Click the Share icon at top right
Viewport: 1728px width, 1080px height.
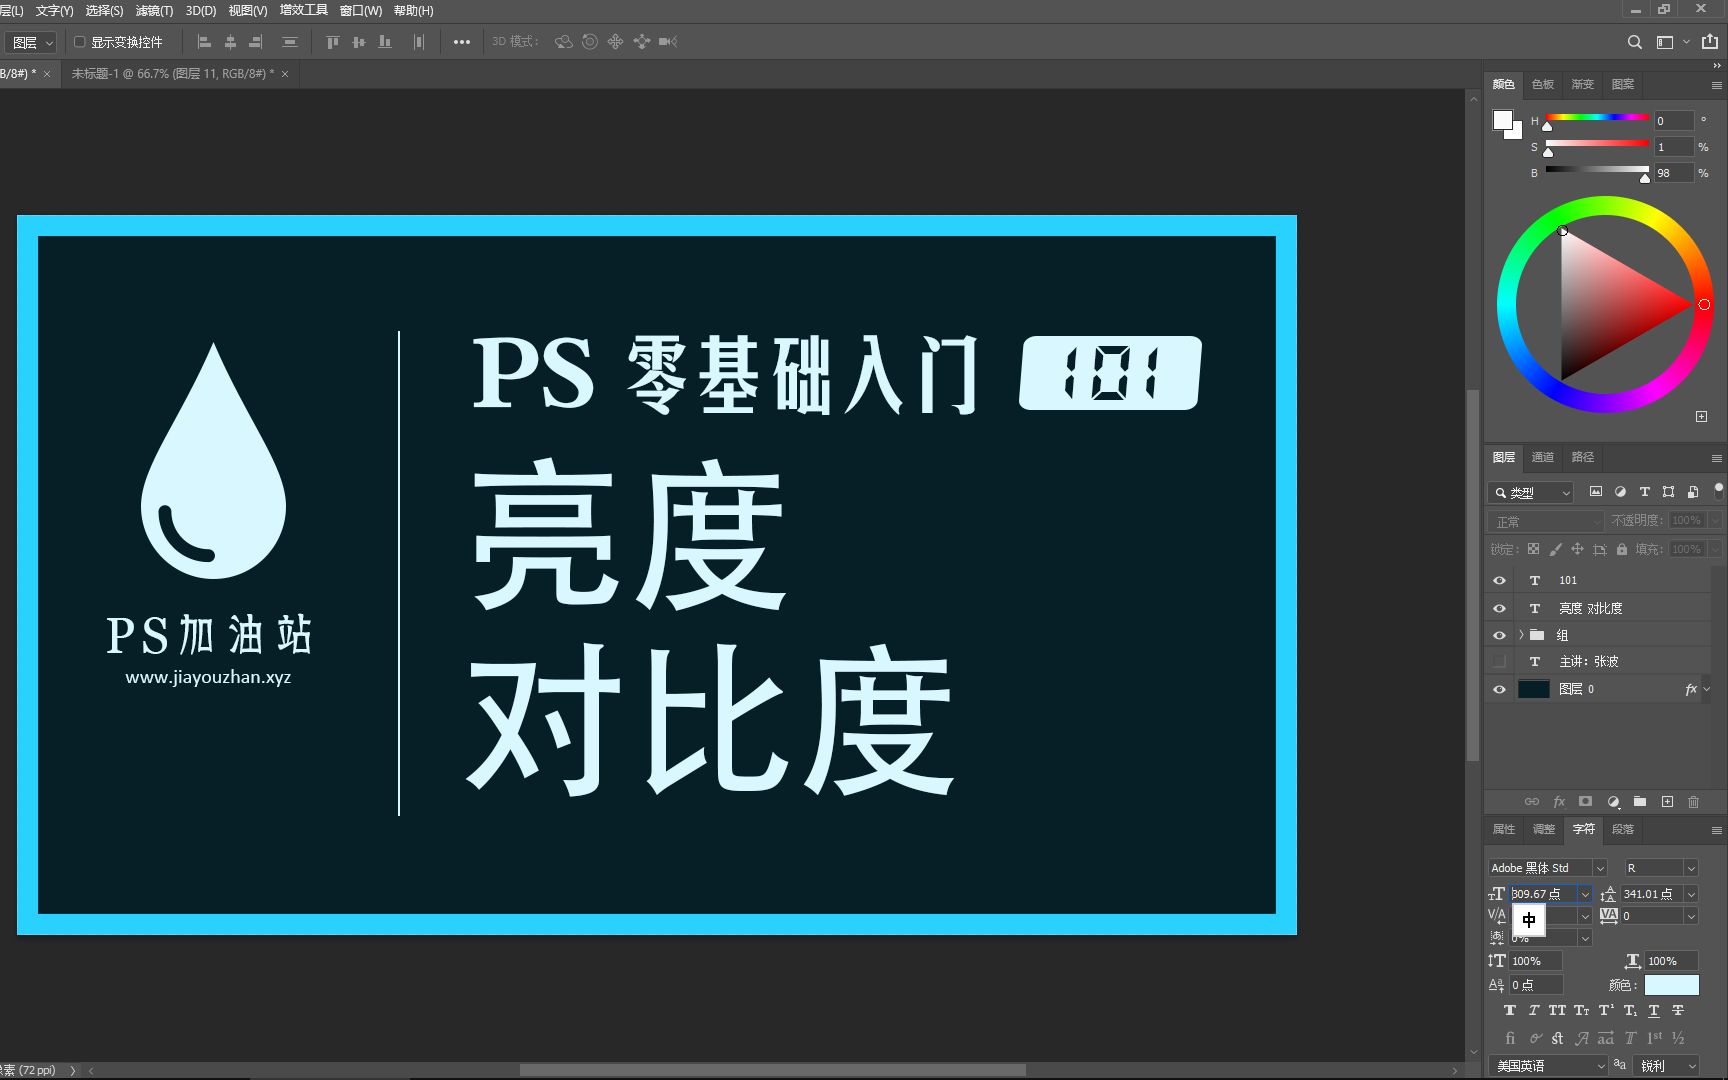[1710, 42]
